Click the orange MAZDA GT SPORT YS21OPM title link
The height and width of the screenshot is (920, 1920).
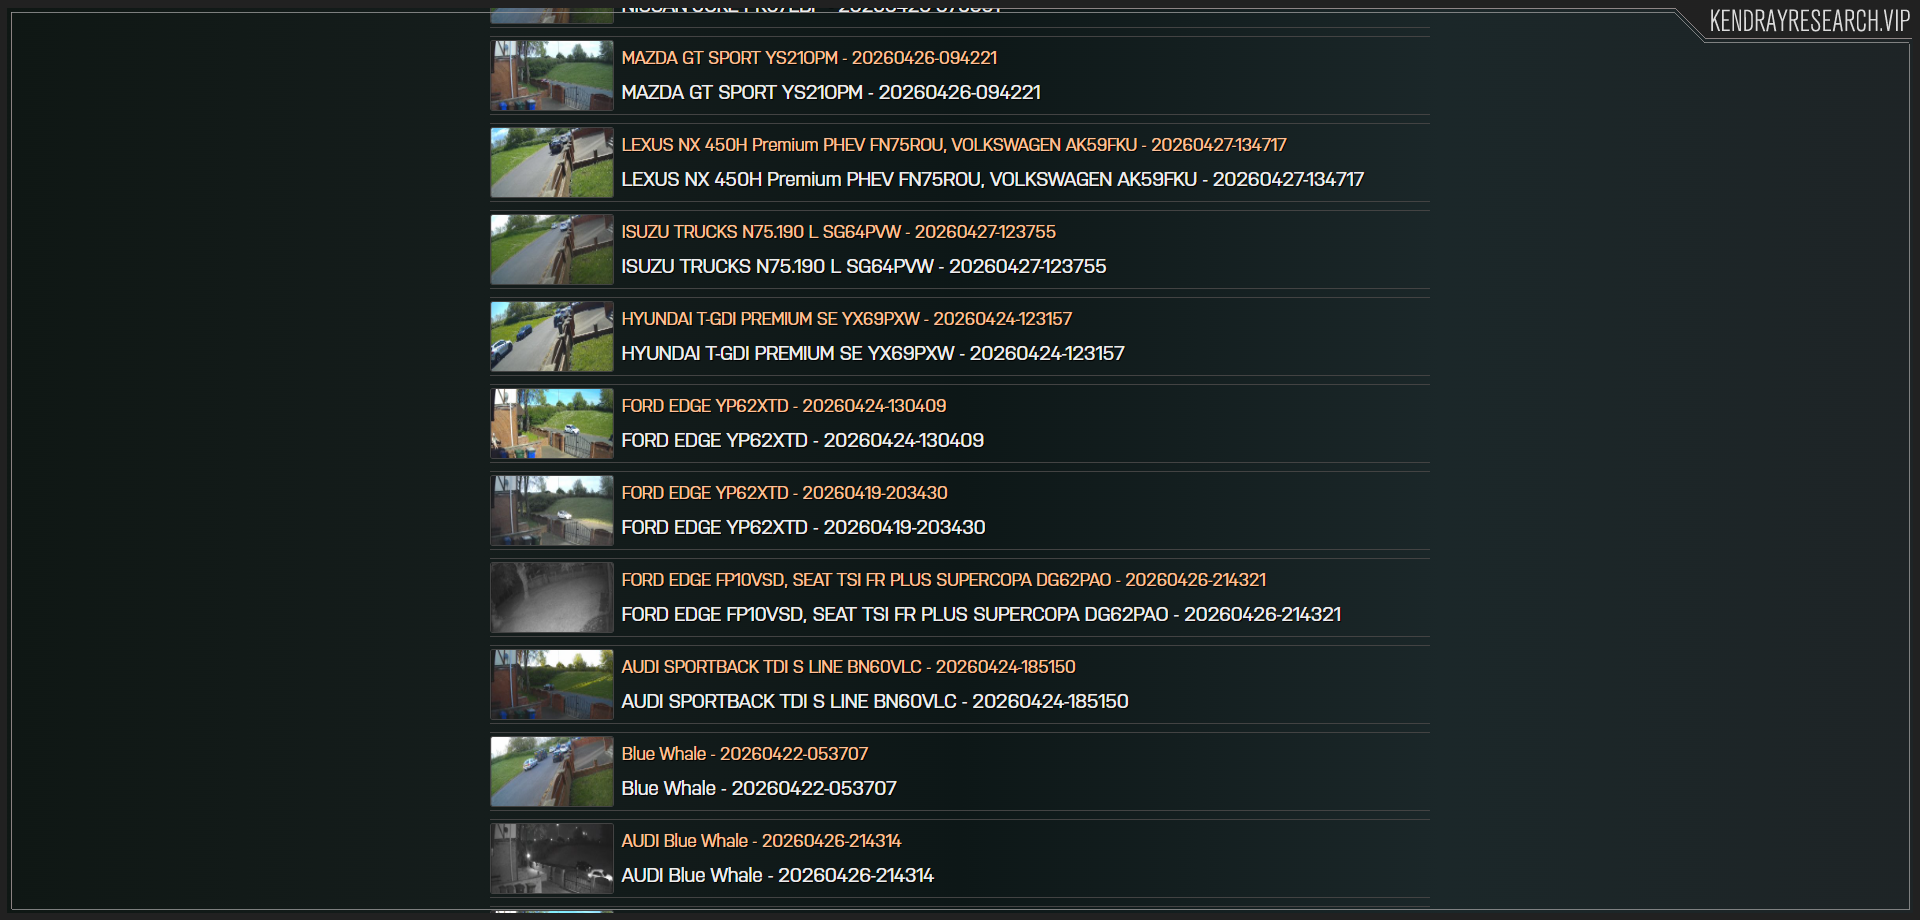click(x=809, y=58)
